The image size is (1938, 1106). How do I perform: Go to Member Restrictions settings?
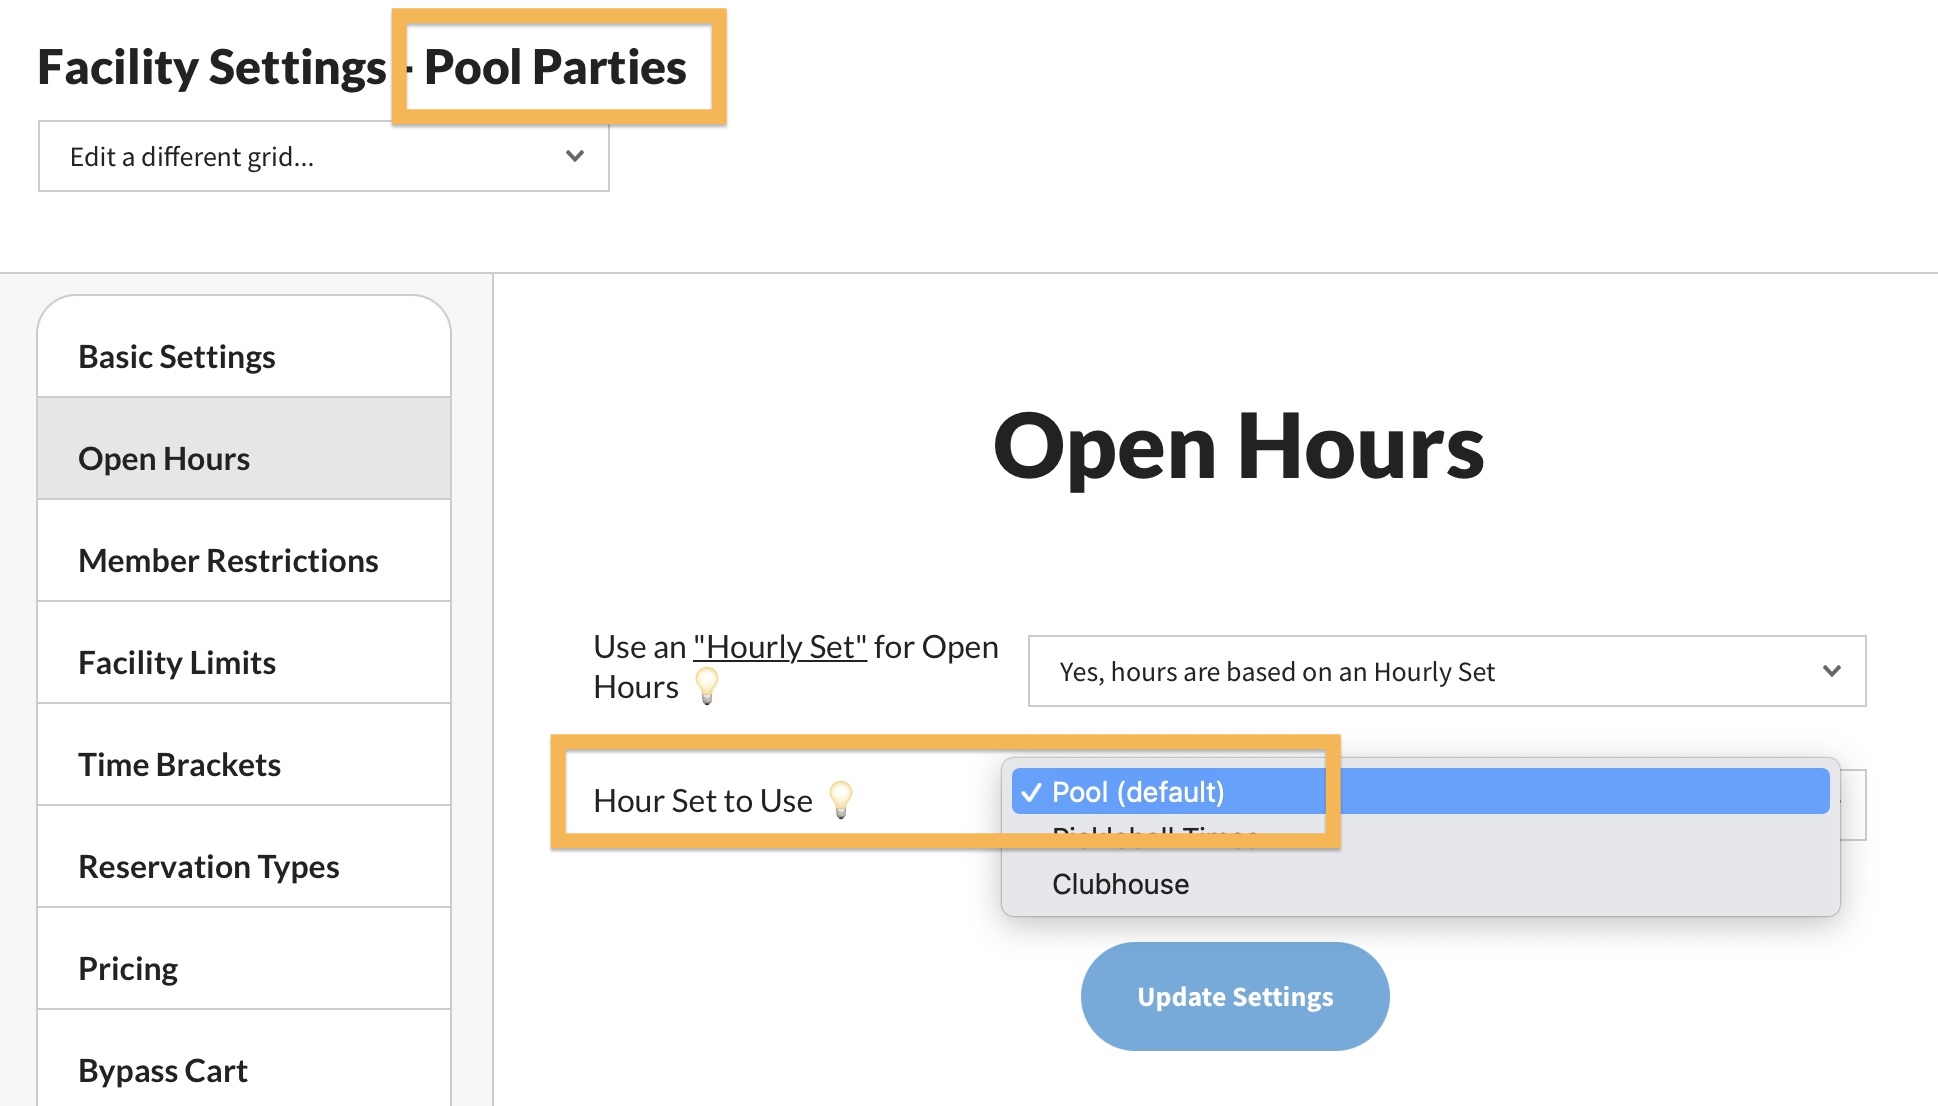pyautogui.click(x=228, y=561)
